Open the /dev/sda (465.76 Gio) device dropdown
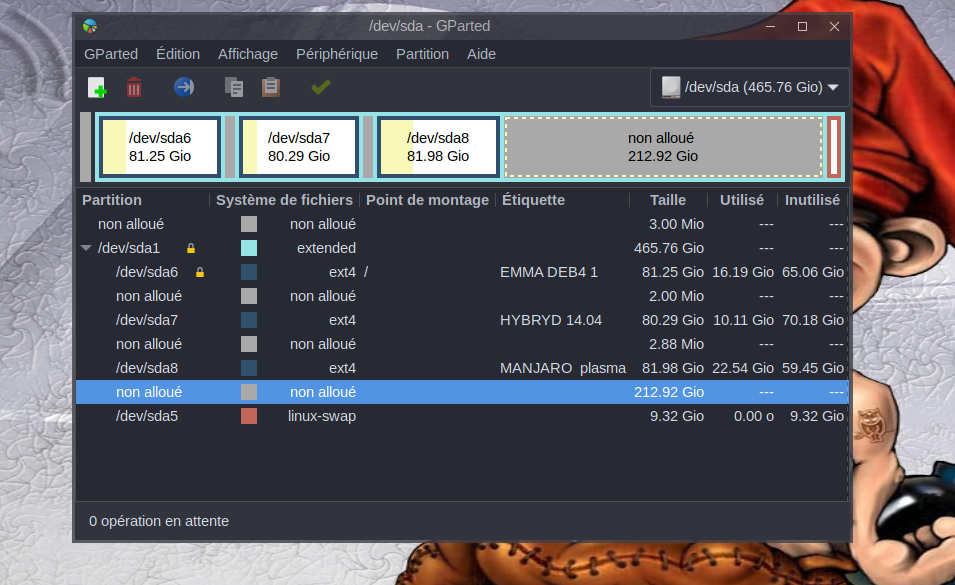Image resolution: width=955 pixels, height=585 pixels. click(x=749, y=87)
